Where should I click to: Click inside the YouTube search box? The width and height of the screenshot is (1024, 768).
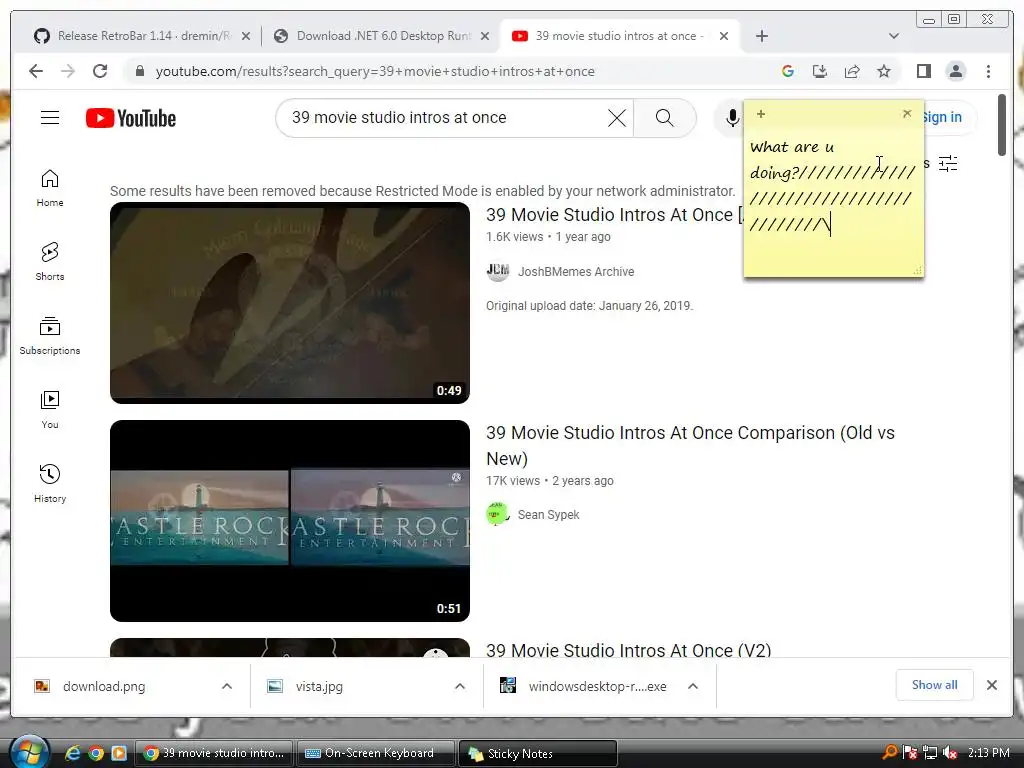point(444,118)
